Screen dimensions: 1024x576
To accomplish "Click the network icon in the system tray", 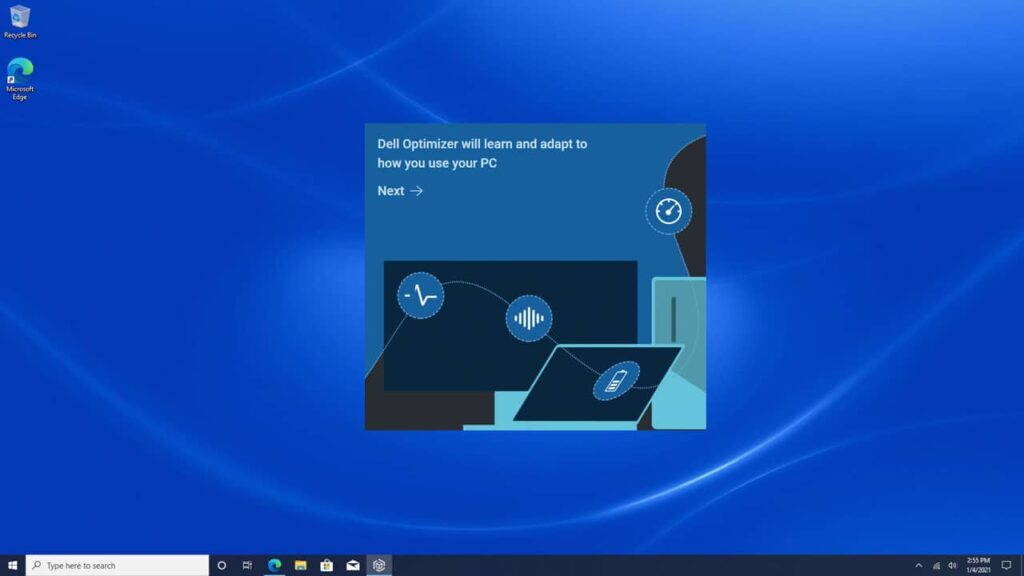I will [x=937, y=565].
